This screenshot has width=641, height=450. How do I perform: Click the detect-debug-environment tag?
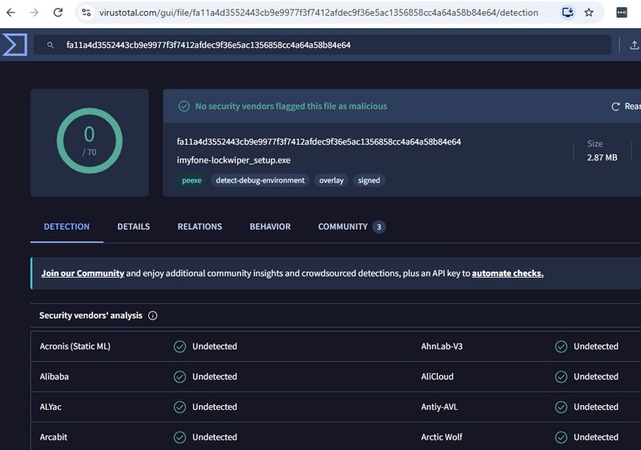coord(260,180)
